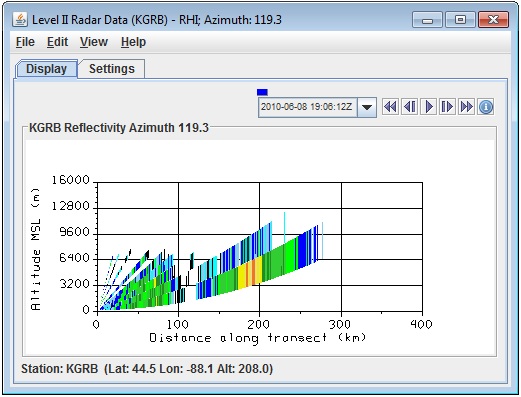Go to first animation frame
The width and height of the screenshot is (521, 397).
point(390,107)
